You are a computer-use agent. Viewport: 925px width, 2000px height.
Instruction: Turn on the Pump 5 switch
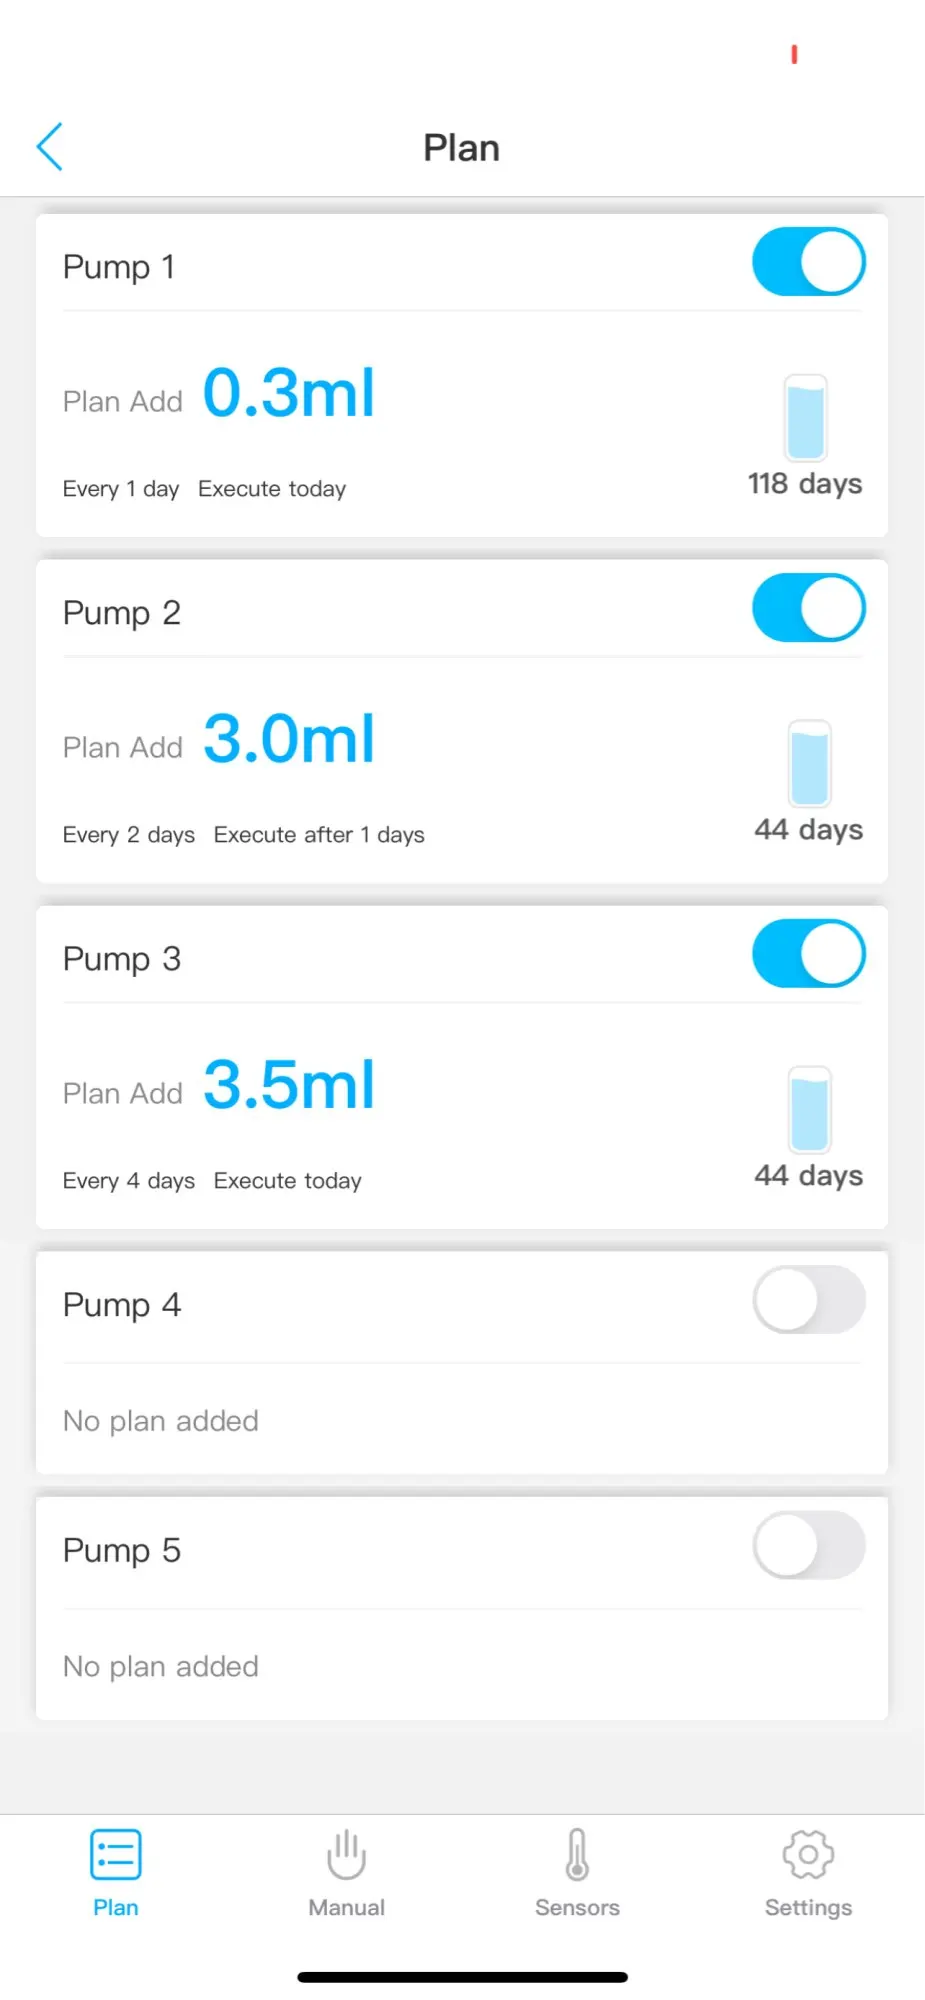pyautogui.click(x=808, y=1546)
